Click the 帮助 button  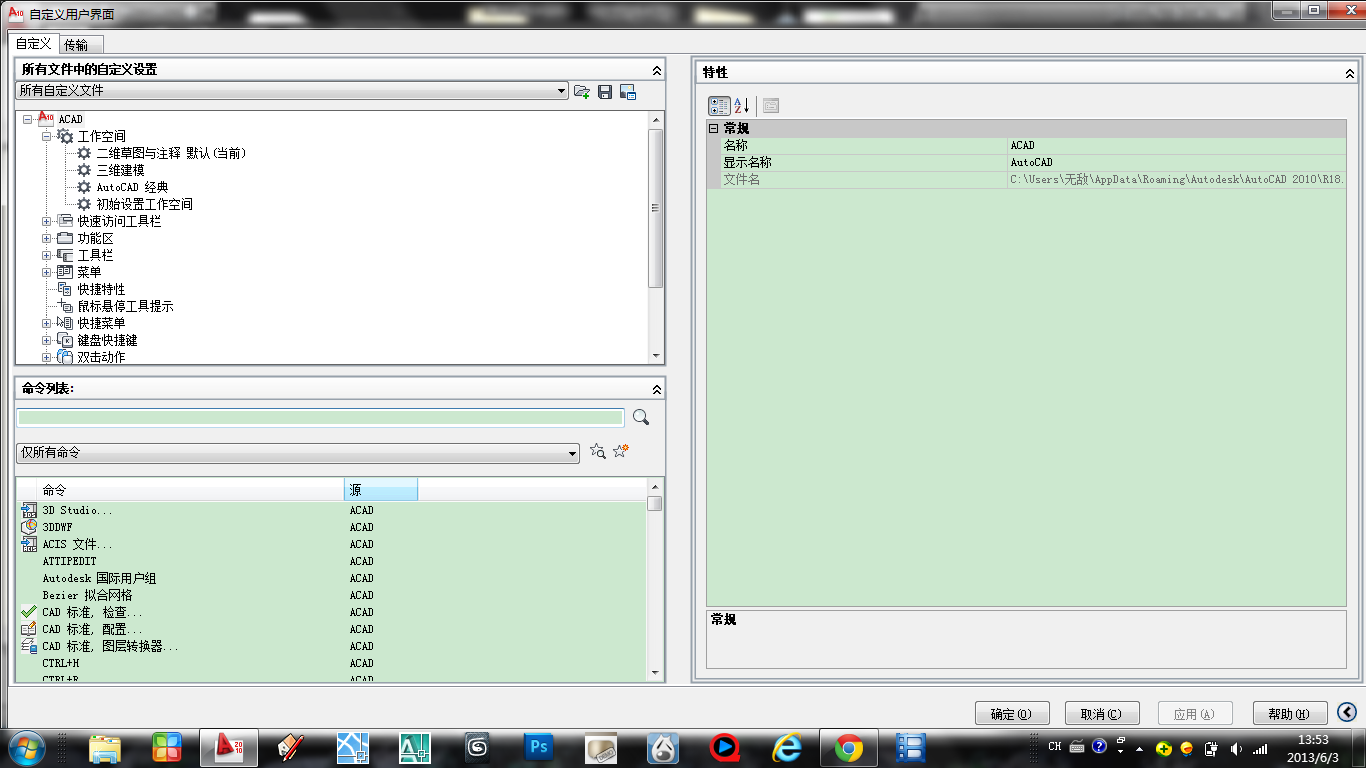point(1289,714)
